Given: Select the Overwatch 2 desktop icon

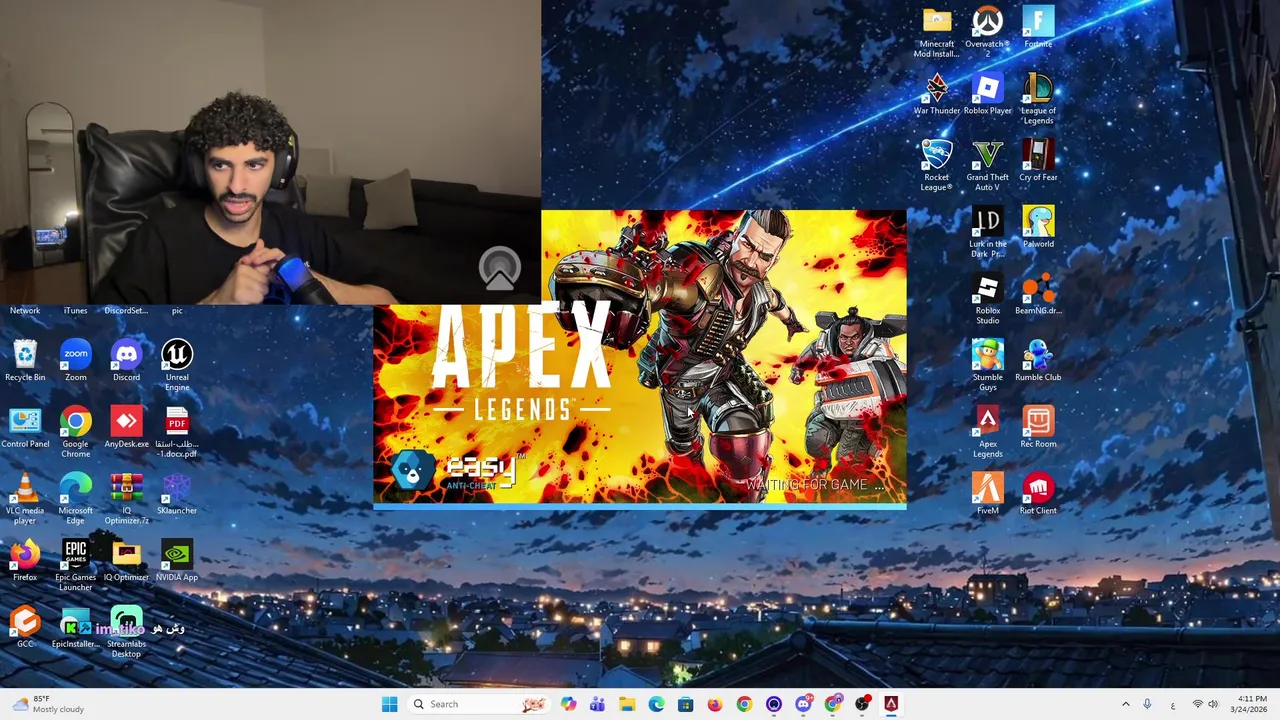Looking at the screenshot, I should coord(987,33).
